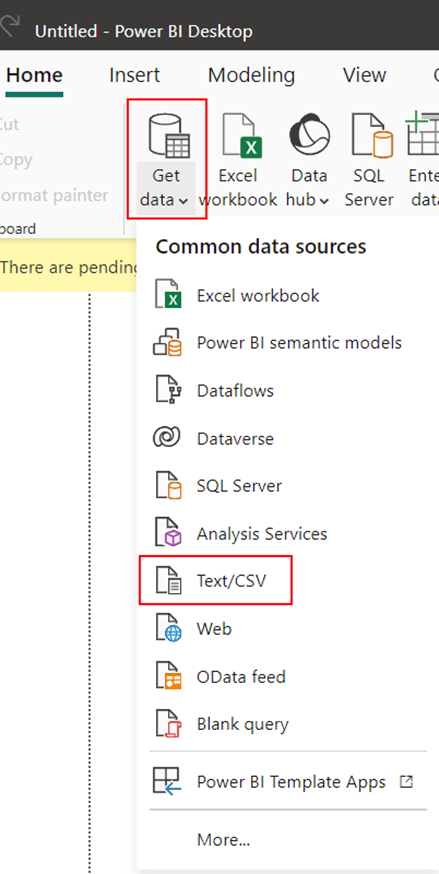Click the Data hub icon
The width and height of the screenshot is (439, 874).
[x=309, y=135]
